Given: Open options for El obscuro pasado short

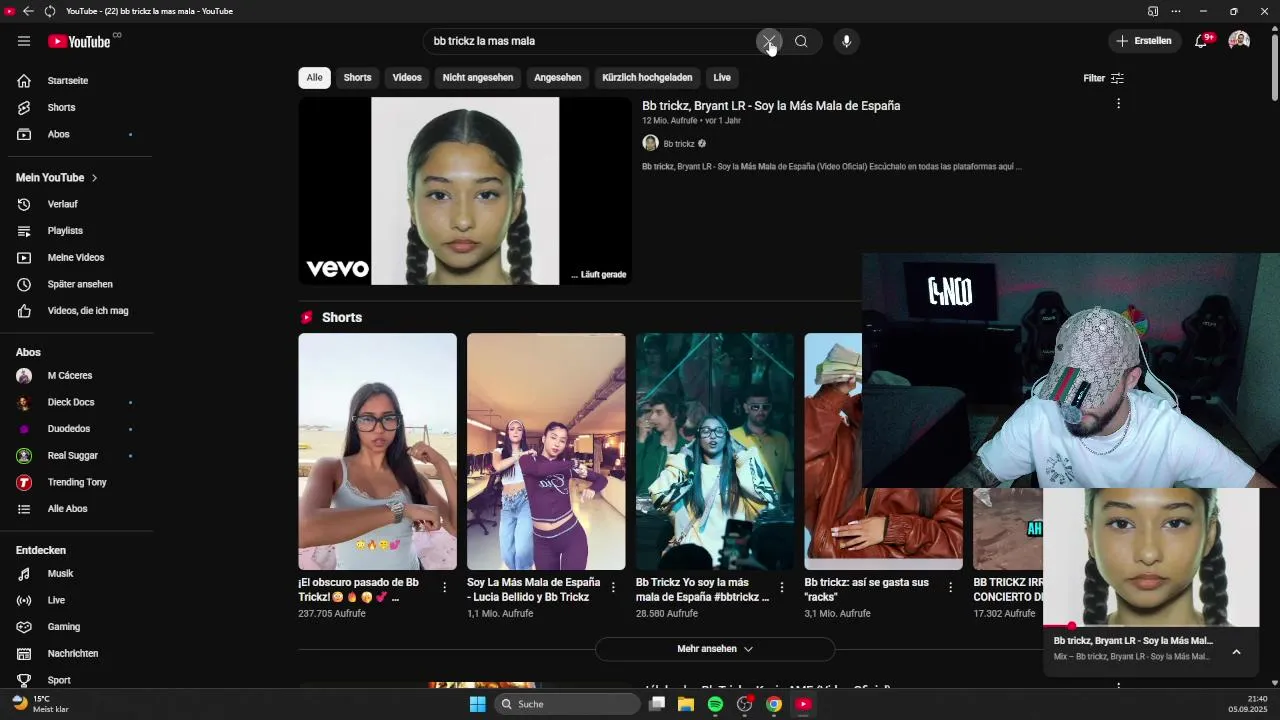Looking at the screenshot, I should [445, 588].
